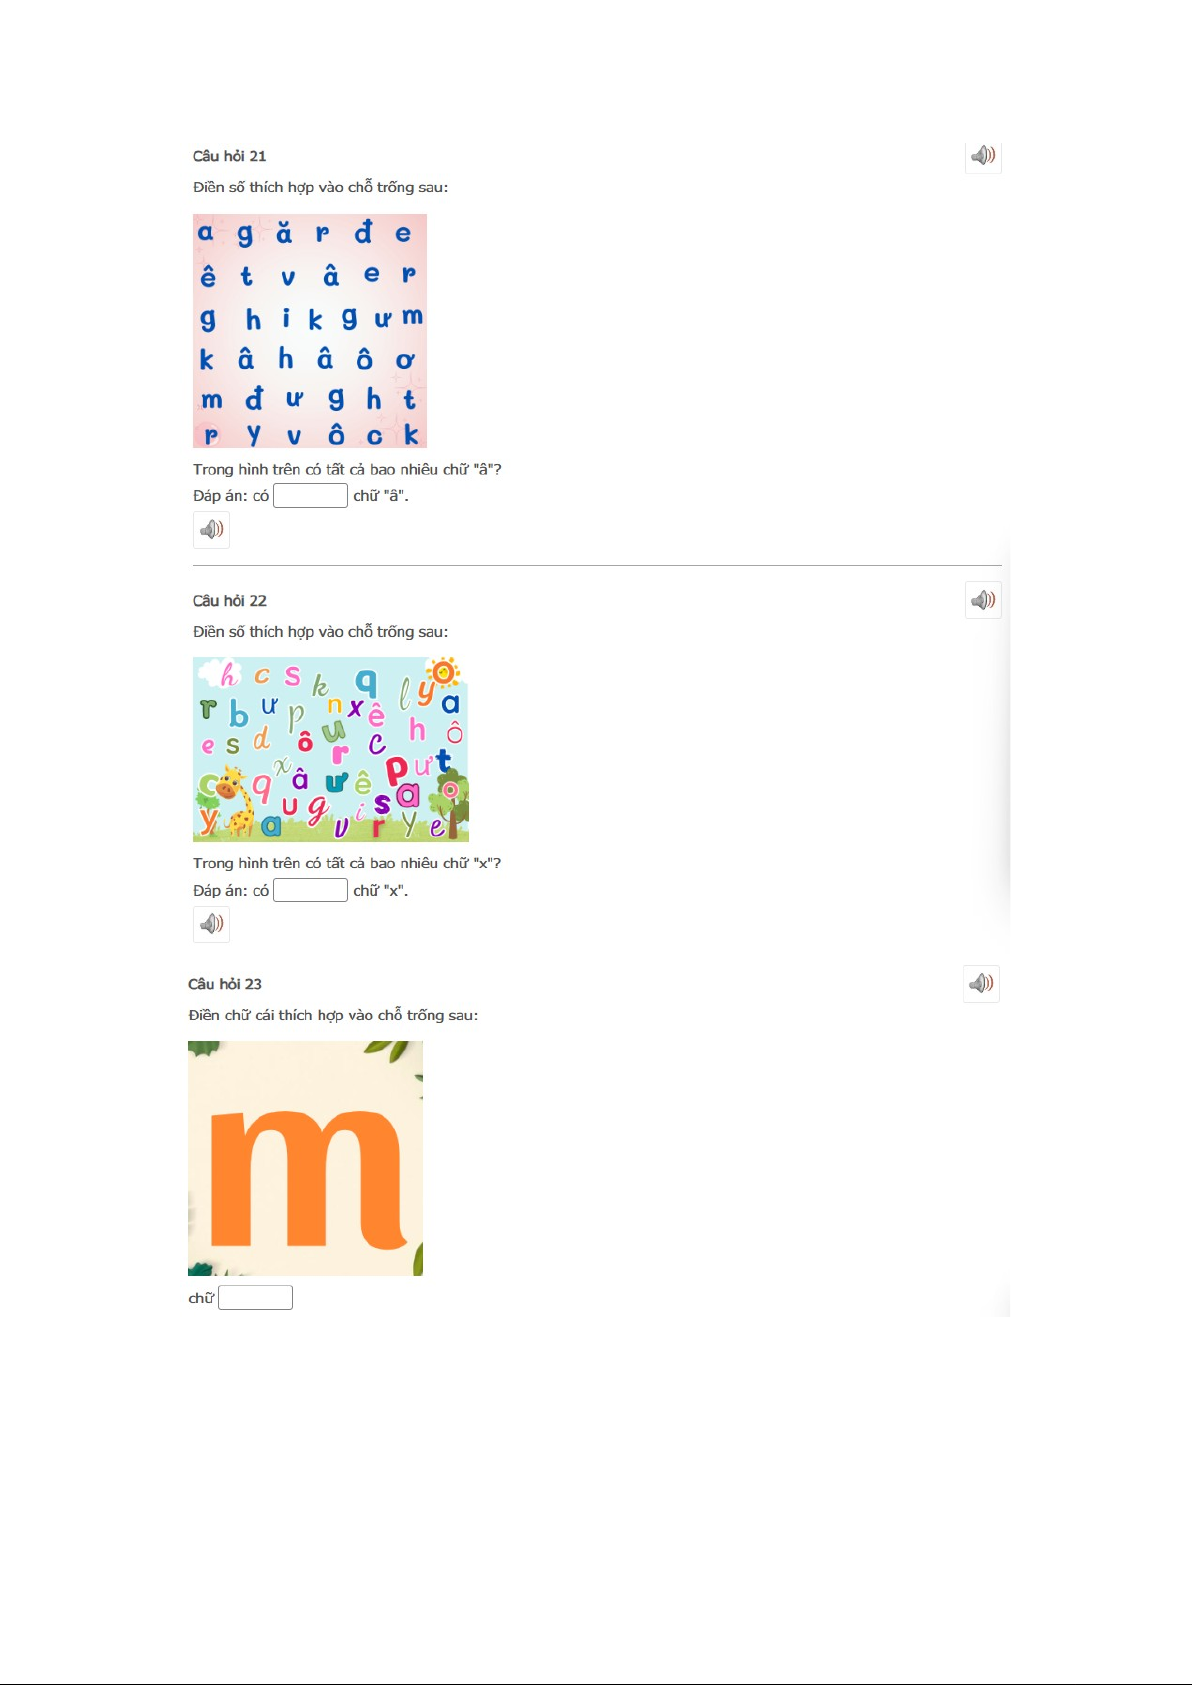
Task: Play audio for Câu hỏi 21 header
Action: pyautogui.click(x=983, y=155)
